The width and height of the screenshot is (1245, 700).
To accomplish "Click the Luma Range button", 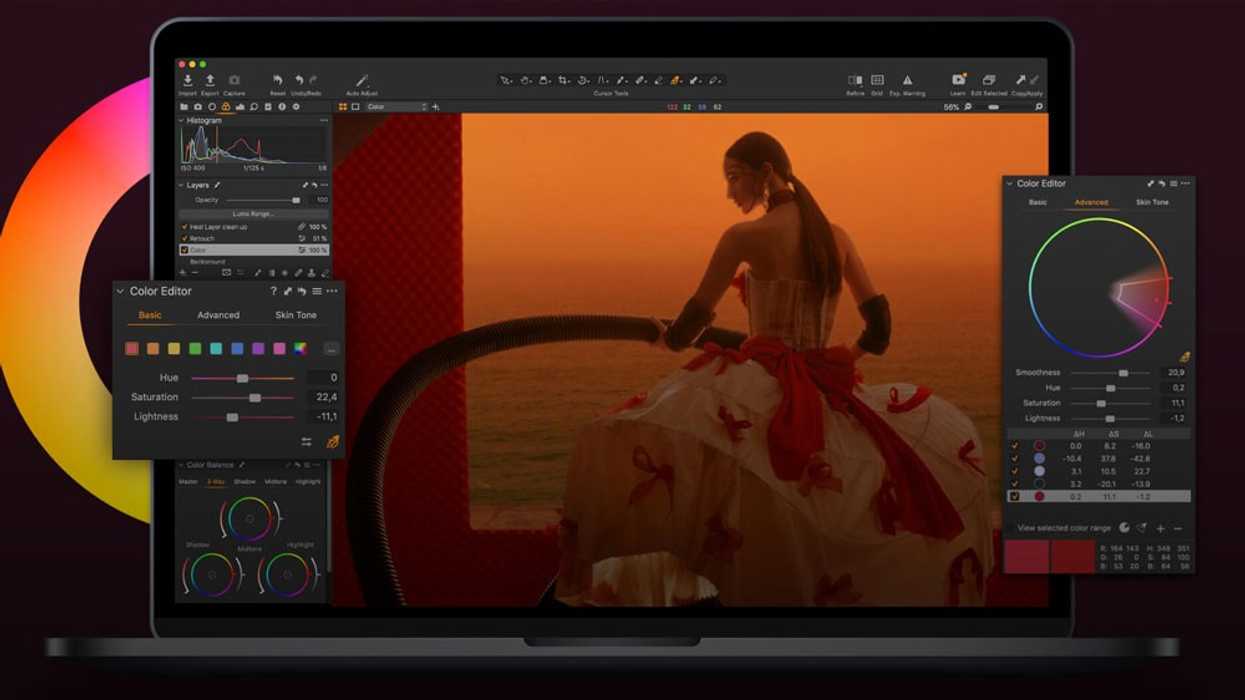I will pyautogui.click(x=253, y=213).
